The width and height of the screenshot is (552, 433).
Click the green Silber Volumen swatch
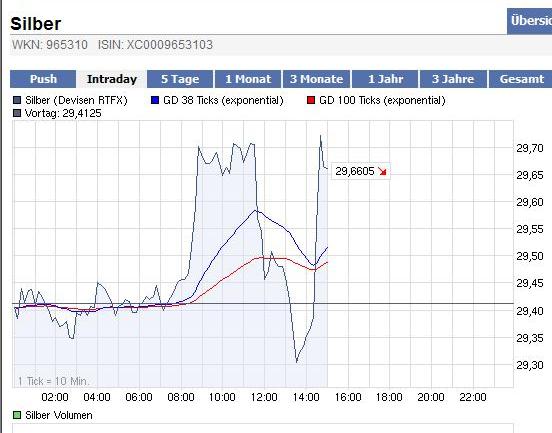[x=17, y=415]
